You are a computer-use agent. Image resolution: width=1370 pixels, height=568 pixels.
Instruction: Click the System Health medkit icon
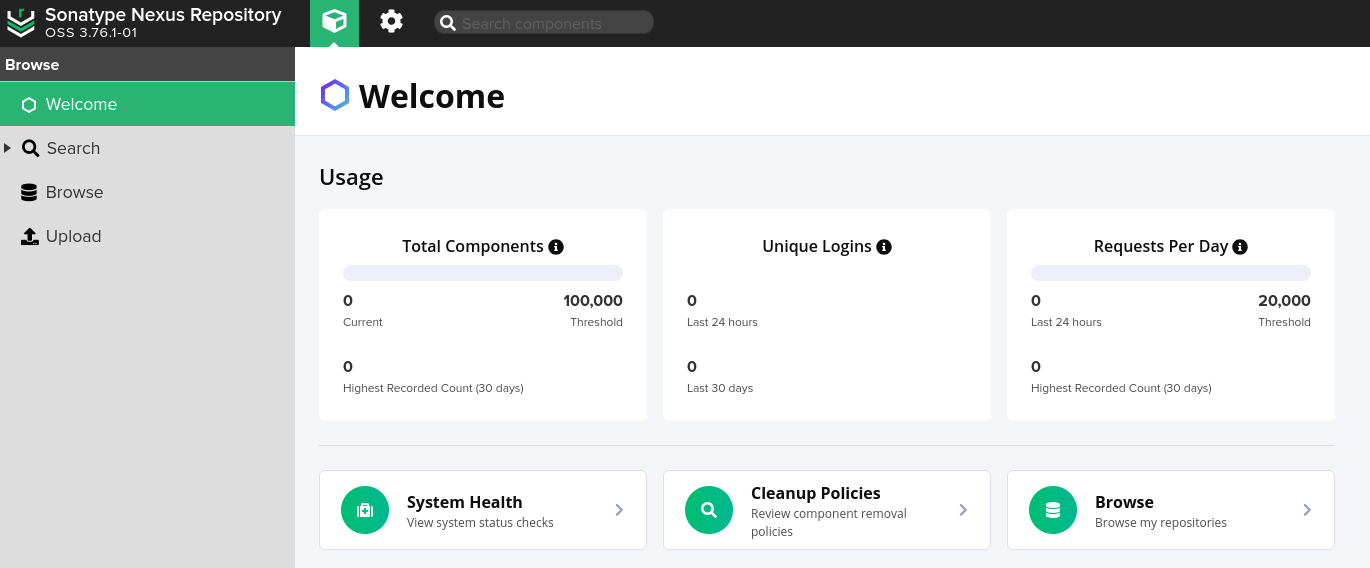pyautogui.click(x=365, y=510)
